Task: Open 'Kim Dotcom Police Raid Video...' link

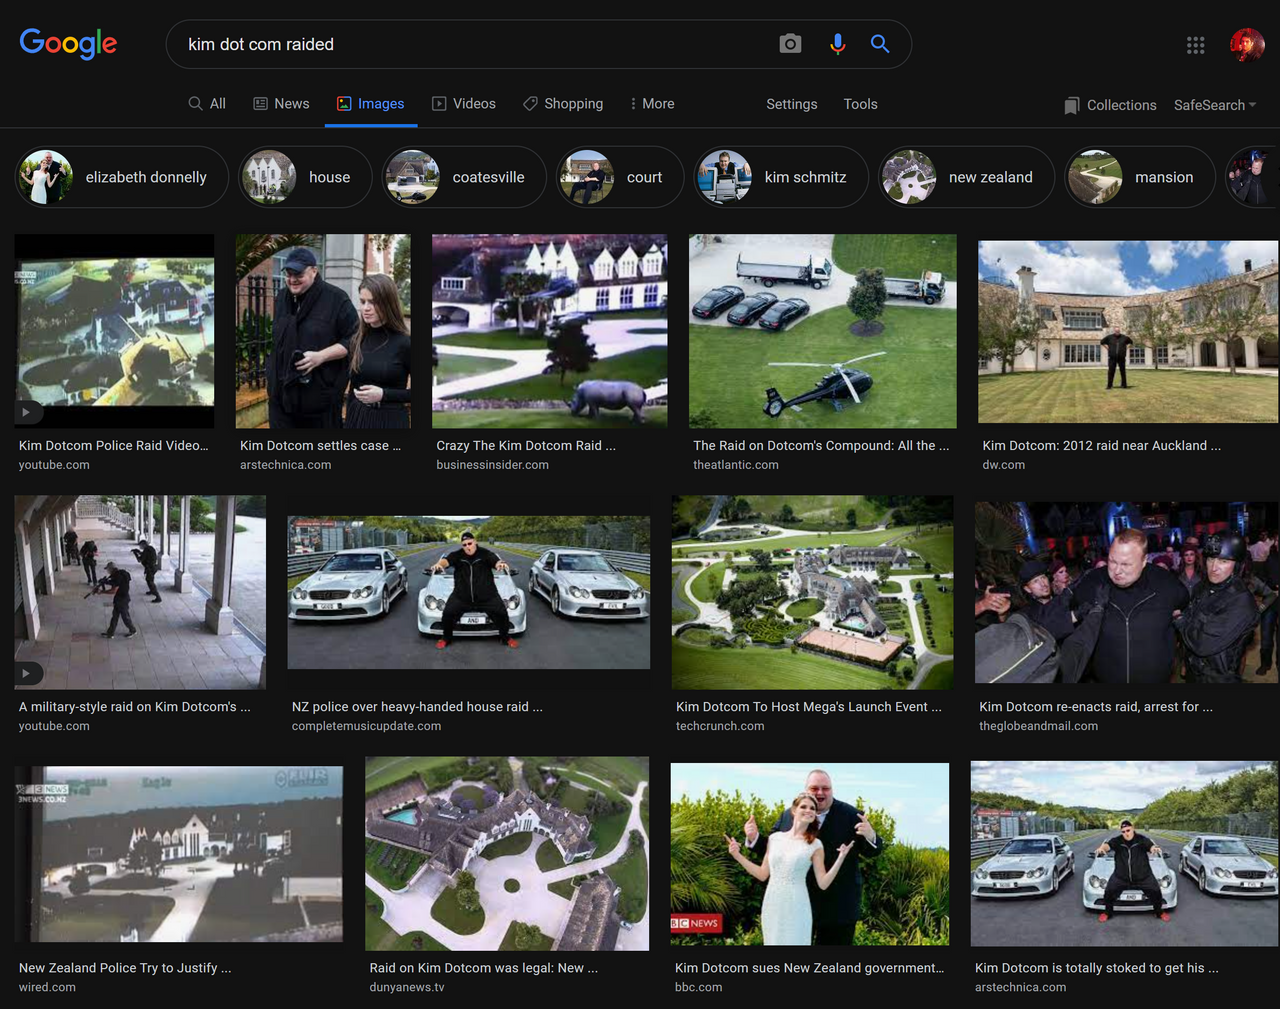Action: [113, 446]
